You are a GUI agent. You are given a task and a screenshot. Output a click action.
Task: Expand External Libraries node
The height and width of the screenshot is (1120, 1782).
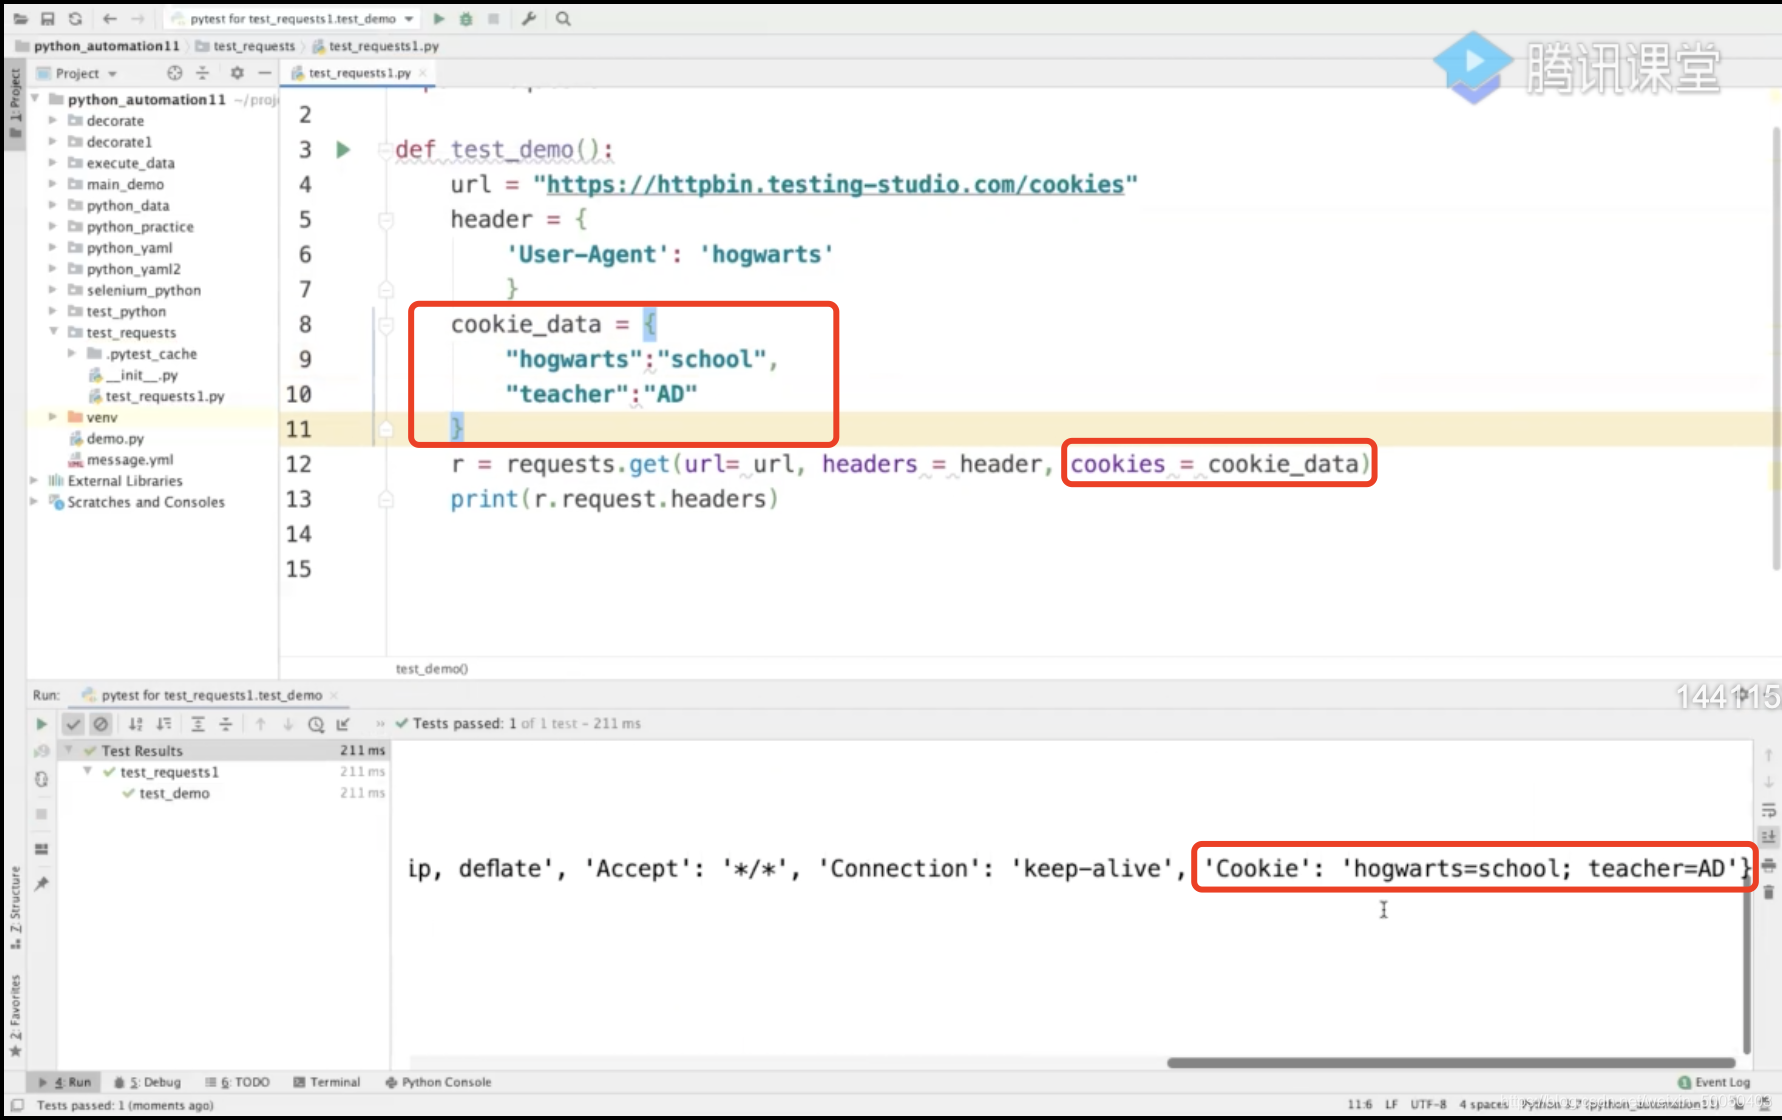(35, 481)
